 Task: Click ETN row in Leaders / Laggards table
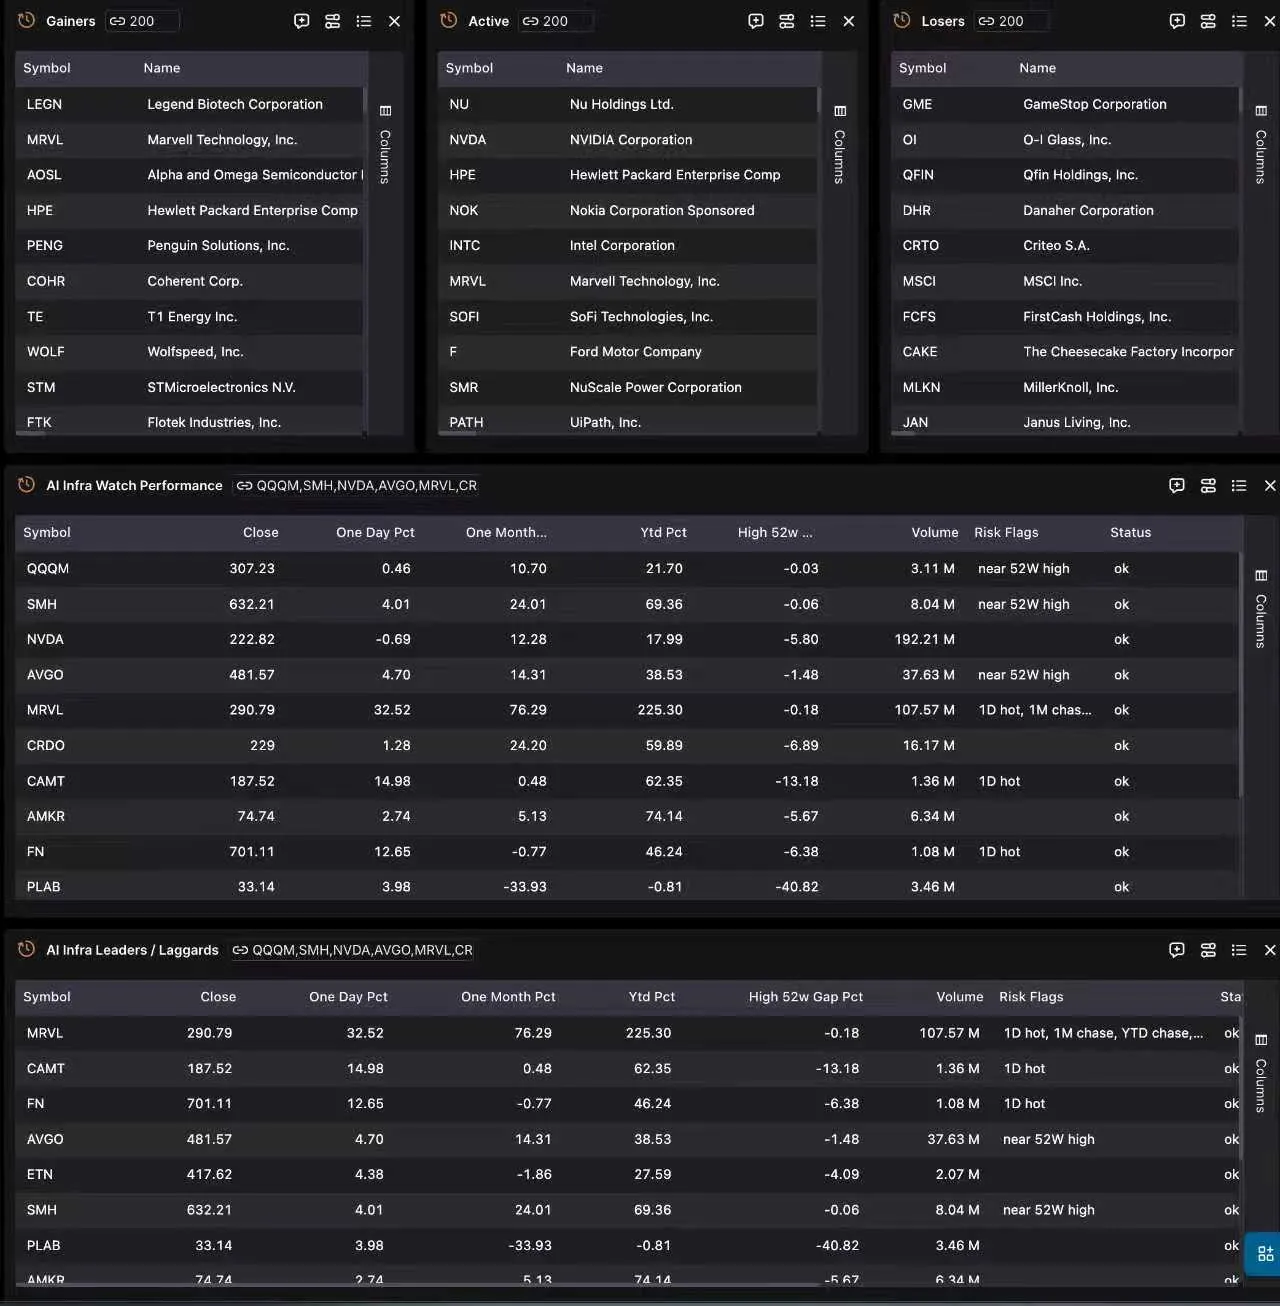pyautogui.click(x=627, y=1175)
